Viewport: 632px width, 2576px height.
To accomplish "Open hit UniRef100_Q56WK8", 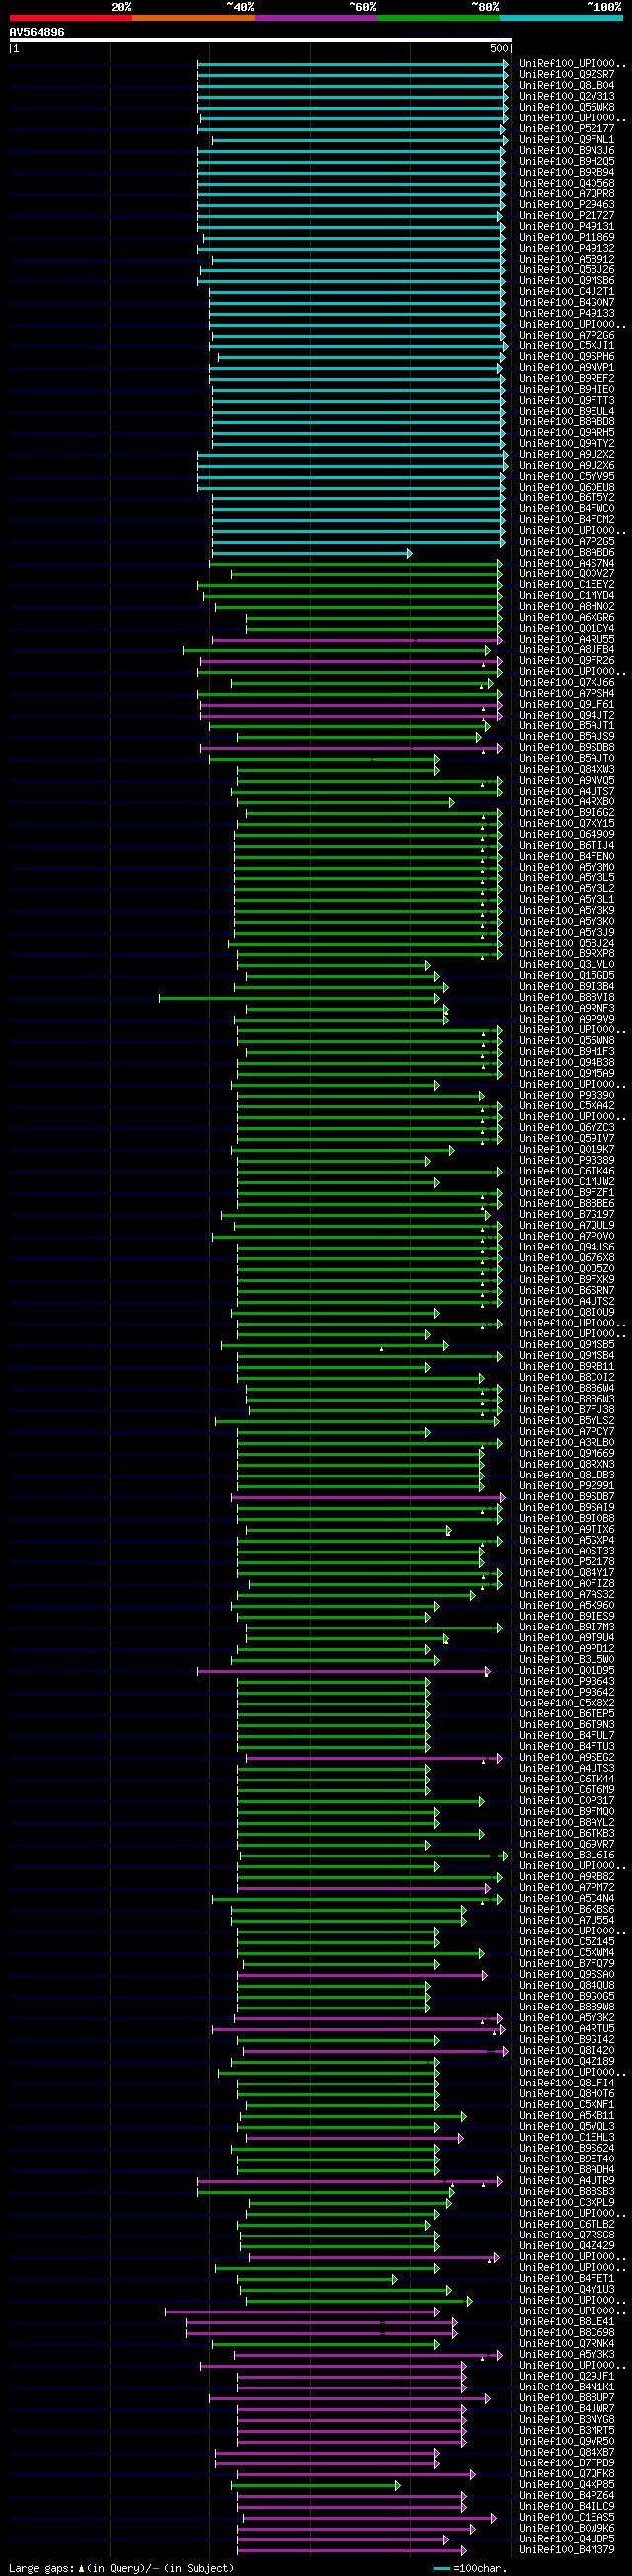I will 567,107.
